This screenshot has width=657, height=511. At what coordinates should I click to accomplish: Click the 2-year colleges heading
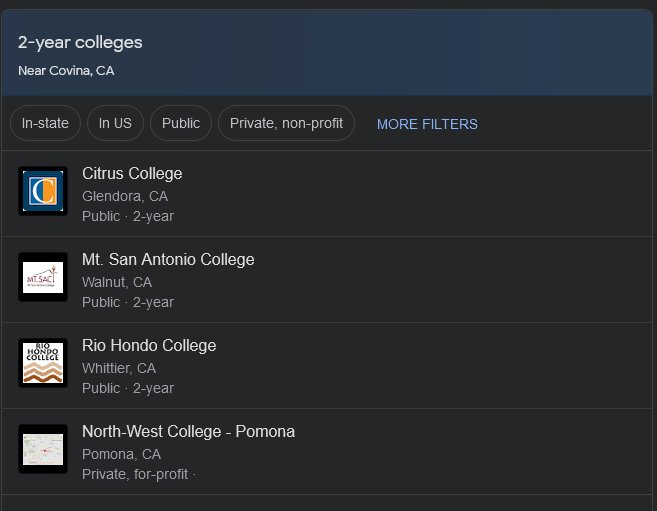click(80, 43)
